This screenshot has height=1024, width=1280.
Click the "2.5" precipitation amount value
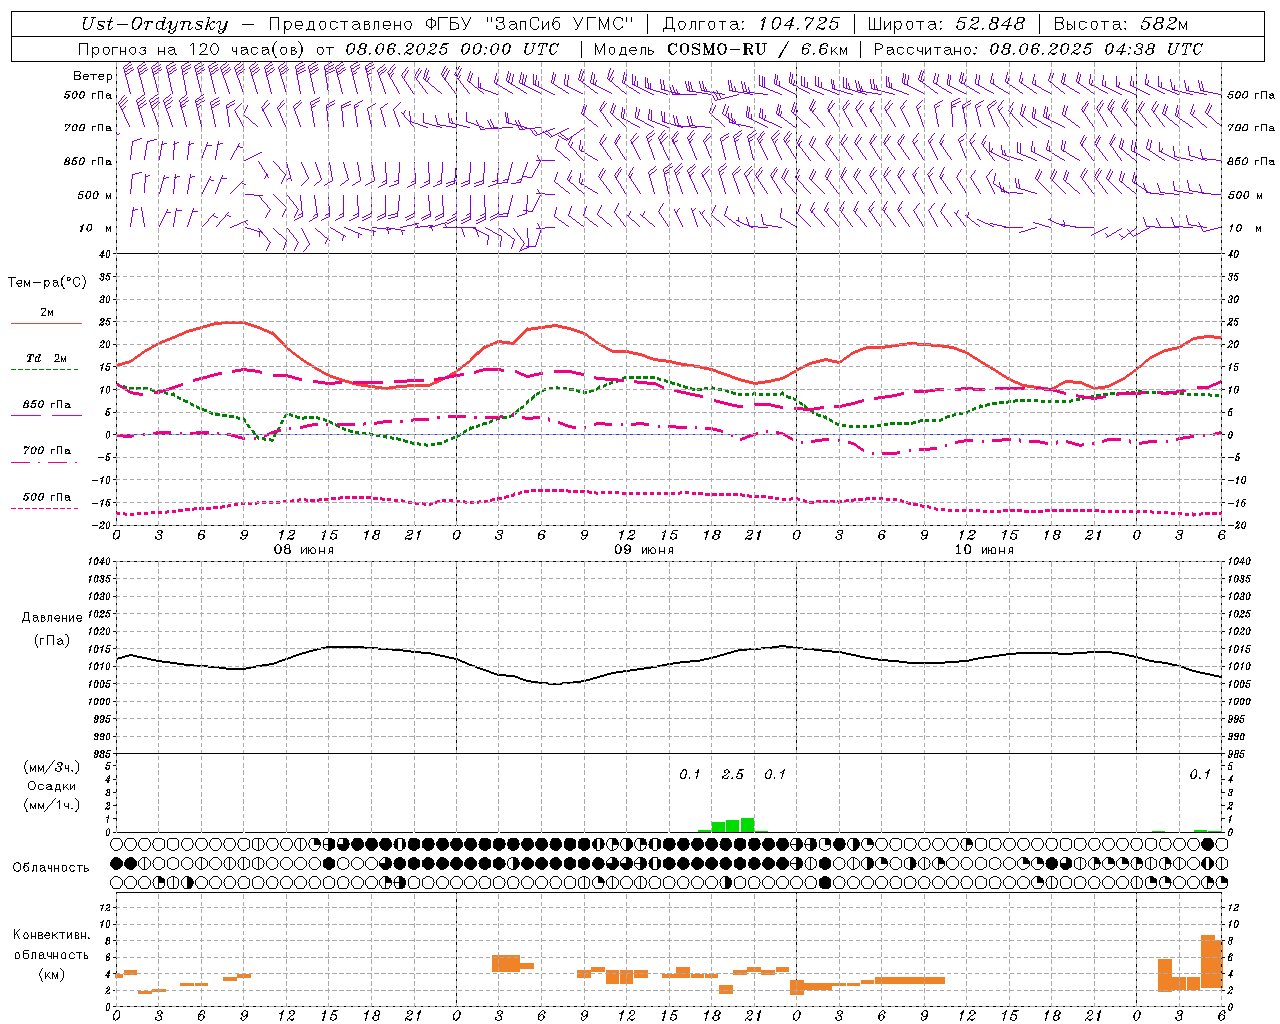pyautogui.click(x=732, y=774)
